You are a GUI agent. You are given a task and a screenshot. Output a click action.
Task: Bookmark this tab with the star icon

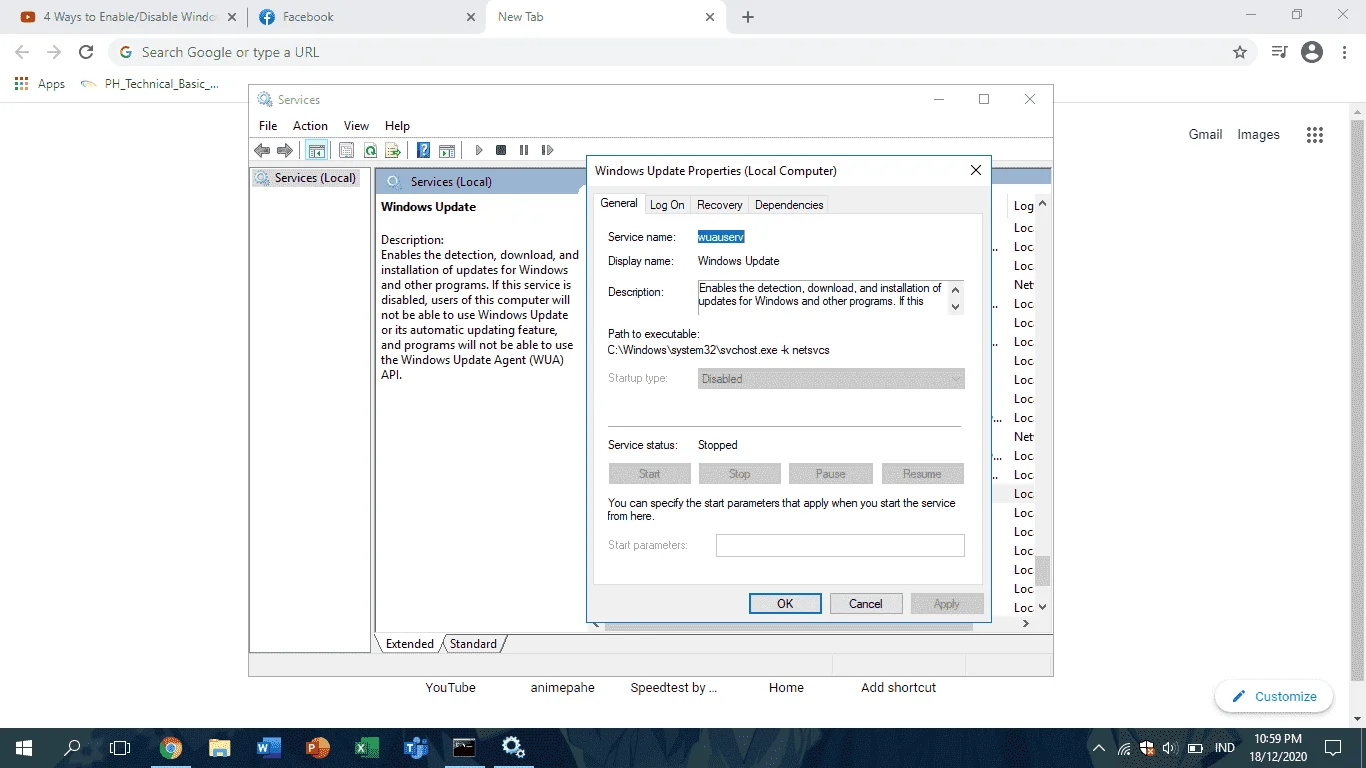point(1240,52)
